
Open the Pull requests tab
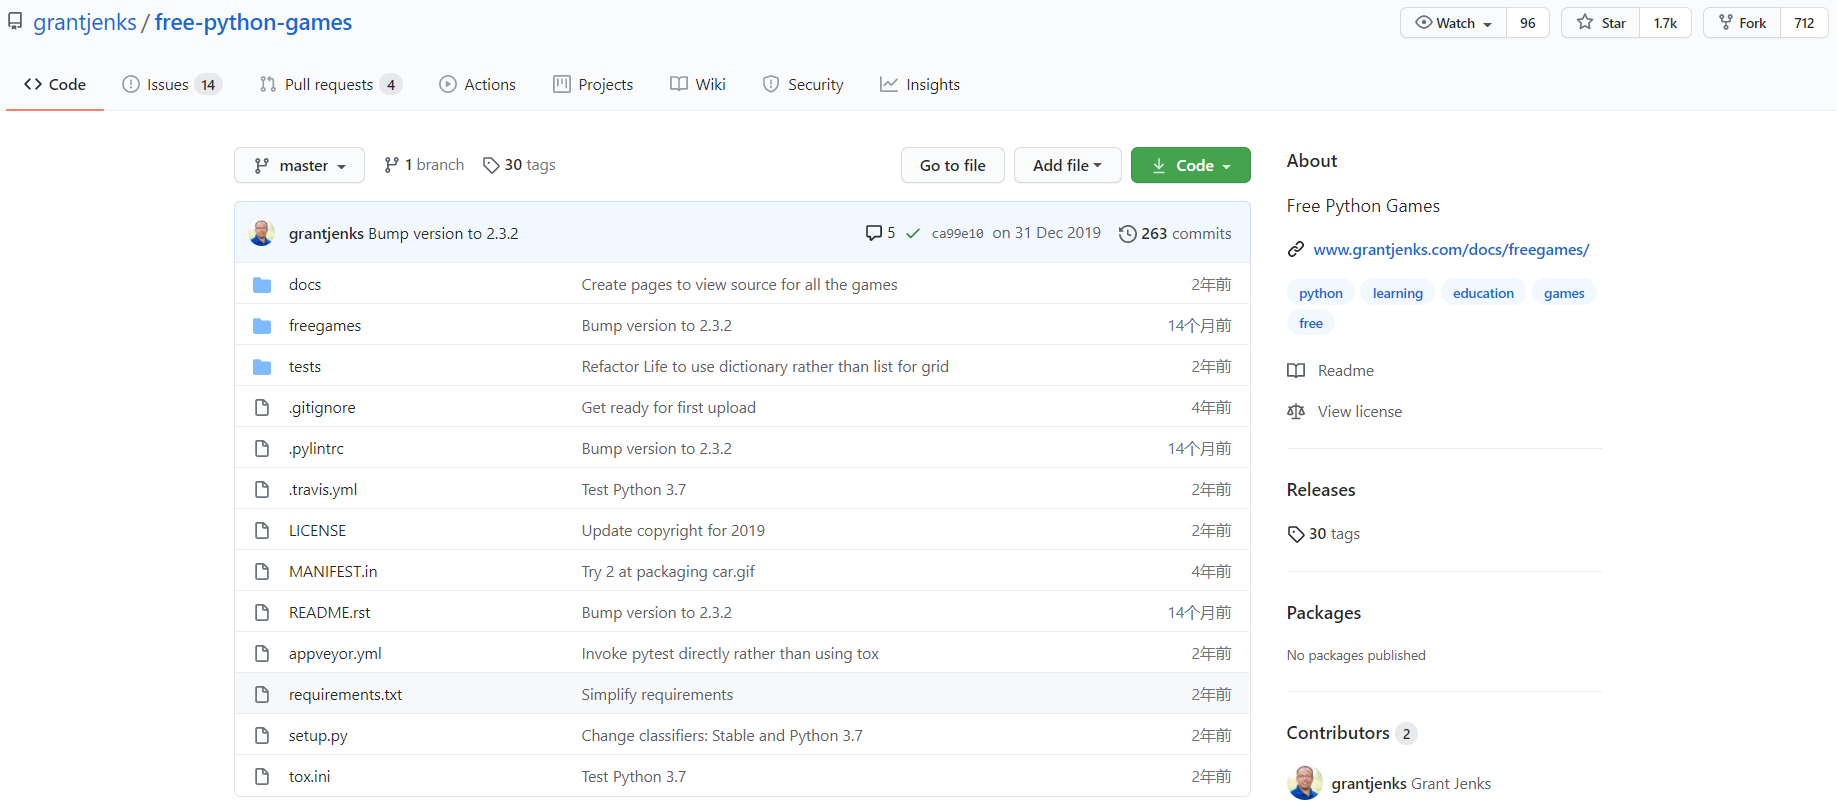click(x=331, y=85)
